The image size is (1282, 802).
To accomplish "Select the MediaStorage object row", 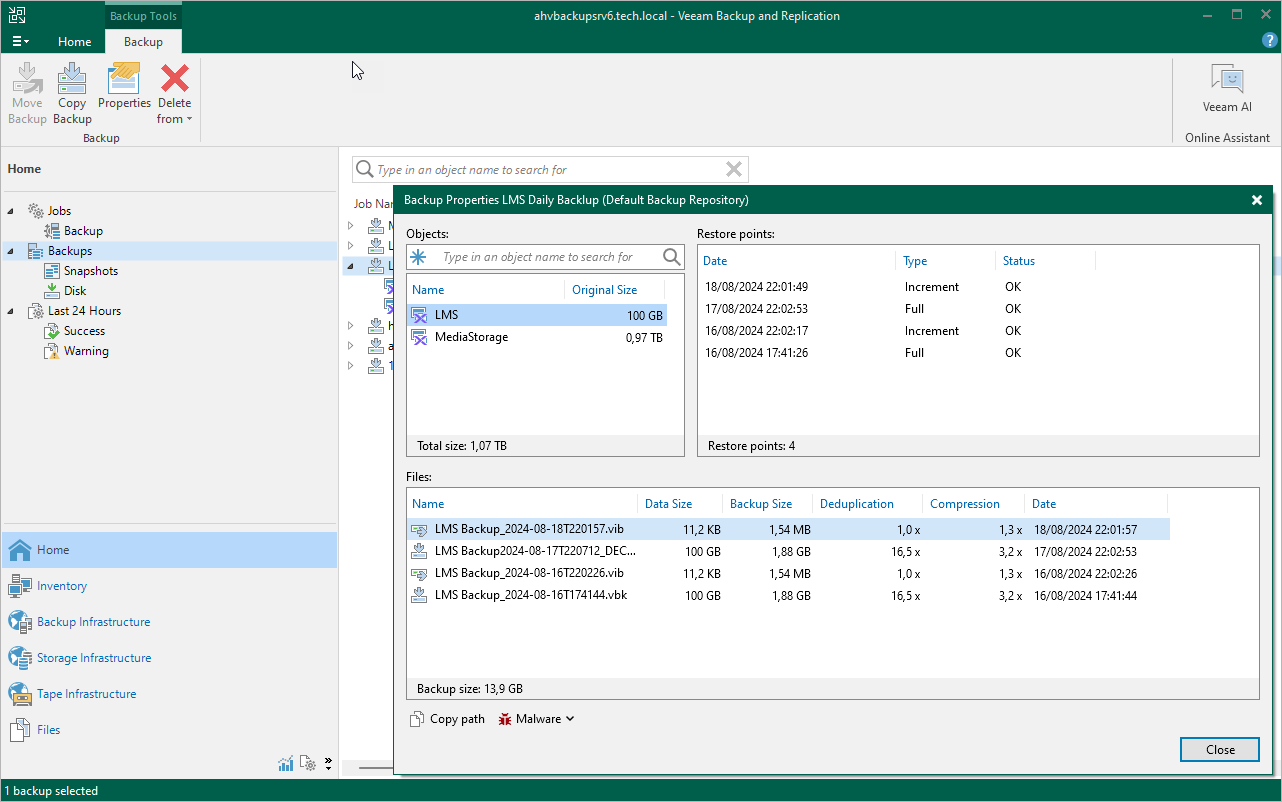I will pyautogui.click(x=536, y=338).
